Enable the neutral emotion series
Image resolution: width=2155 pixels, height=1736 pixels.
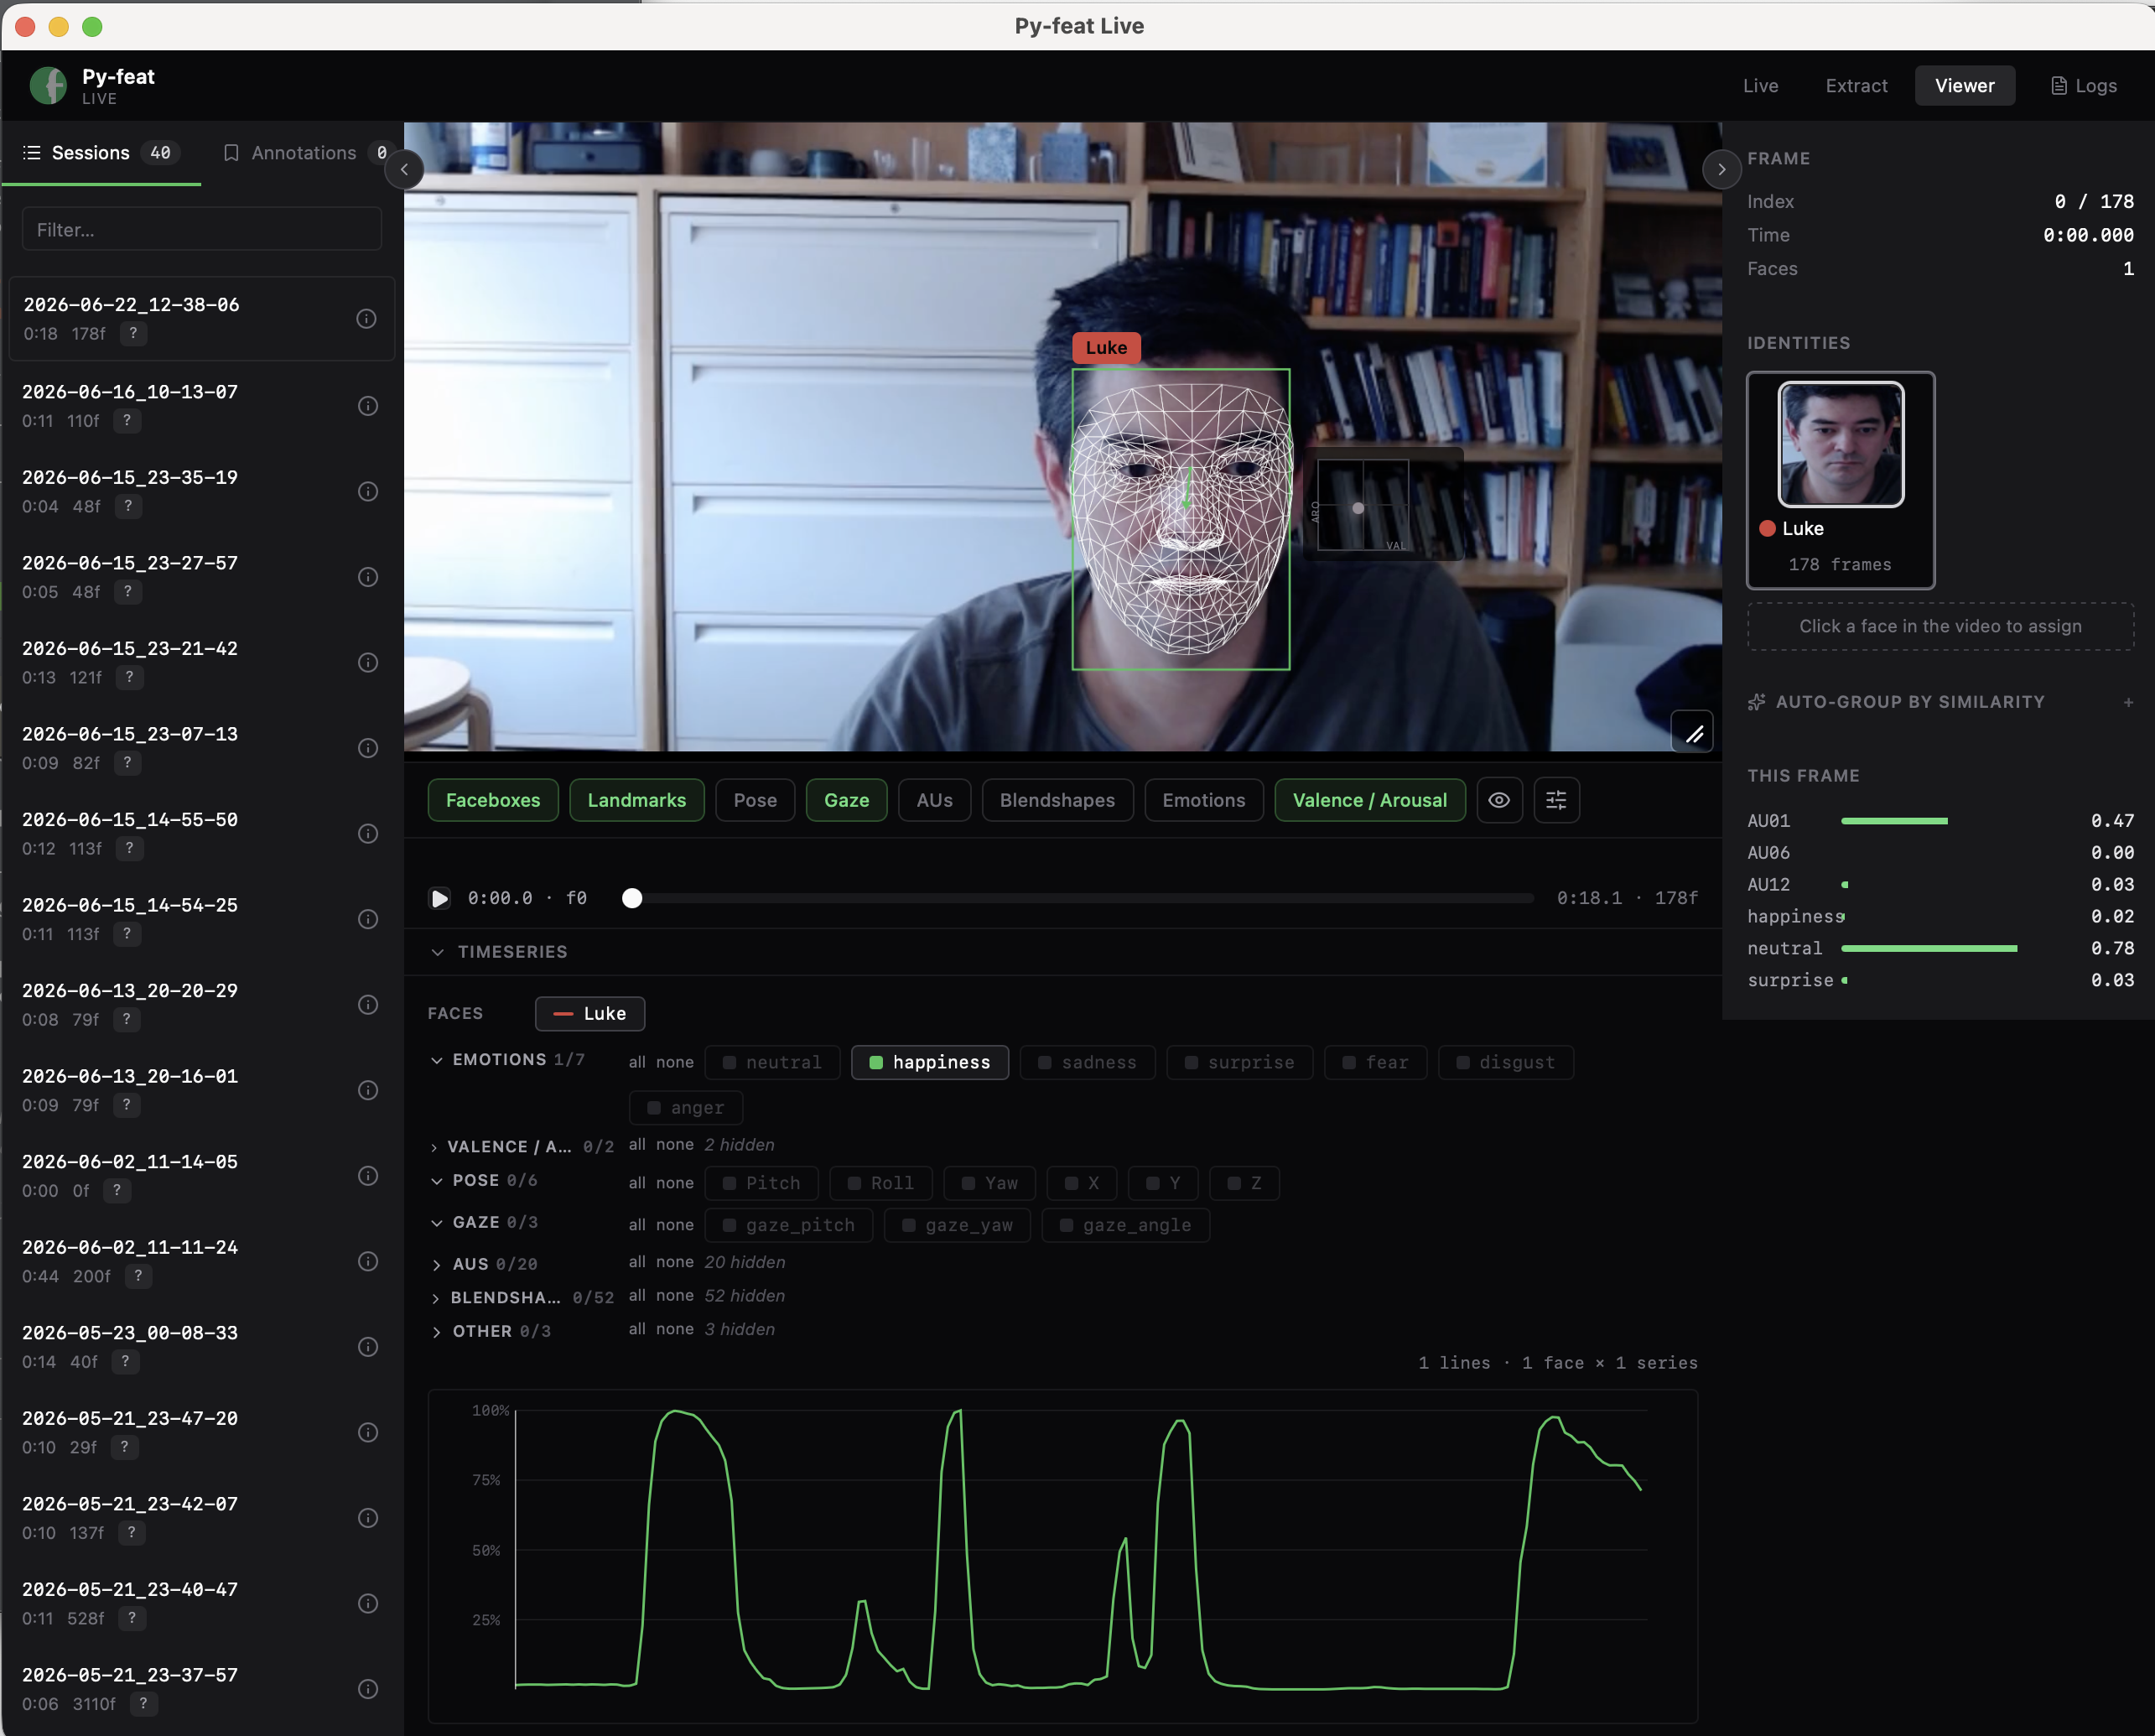pyautogui.click(x=772, y=1062)
